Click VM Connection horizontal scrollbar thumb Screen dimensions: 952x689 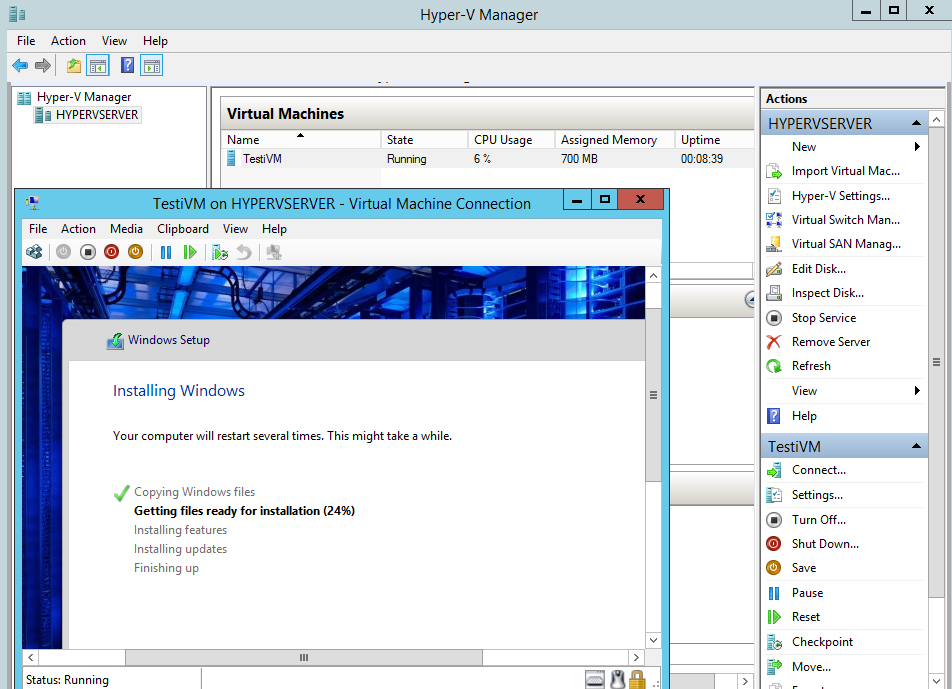(304, 657)
